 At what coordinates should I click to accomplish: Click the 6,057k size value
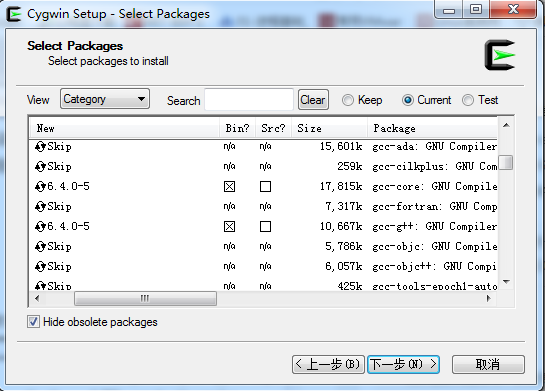click(x=344, y=267)
